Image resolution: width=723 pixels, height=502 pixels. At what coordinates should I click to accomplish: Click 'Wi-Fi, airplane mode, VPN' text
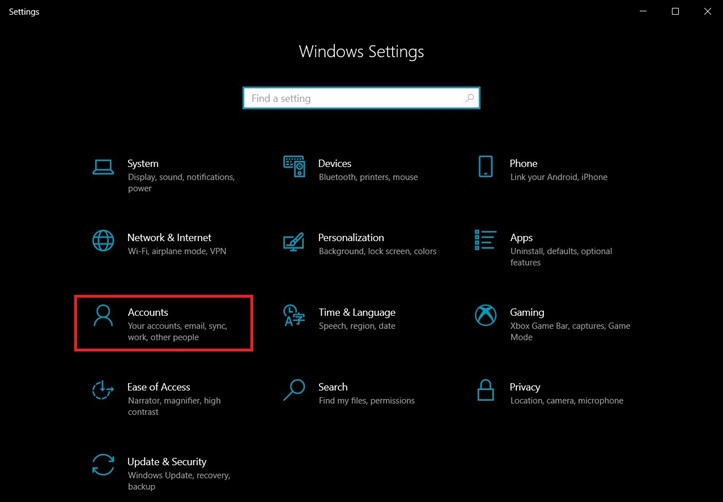(x=177, y=251)
